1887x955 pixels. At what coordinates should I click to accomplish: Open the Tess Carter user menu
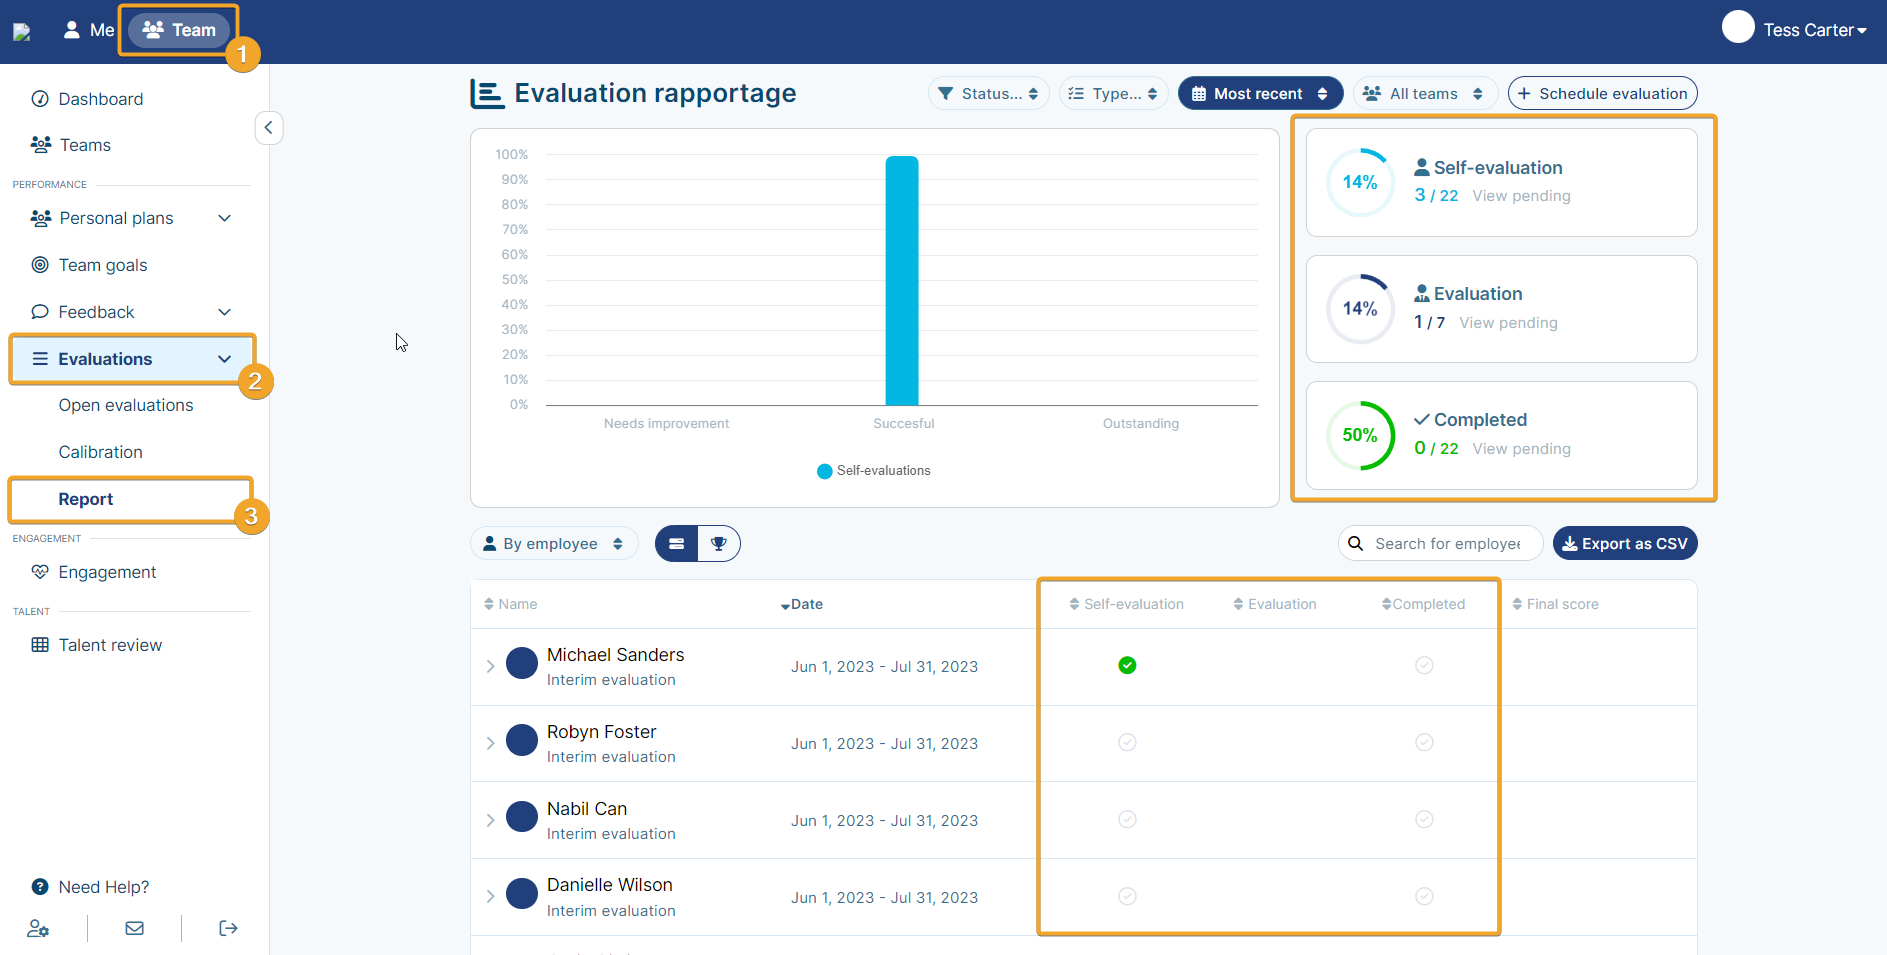[x=1814, y=30]
